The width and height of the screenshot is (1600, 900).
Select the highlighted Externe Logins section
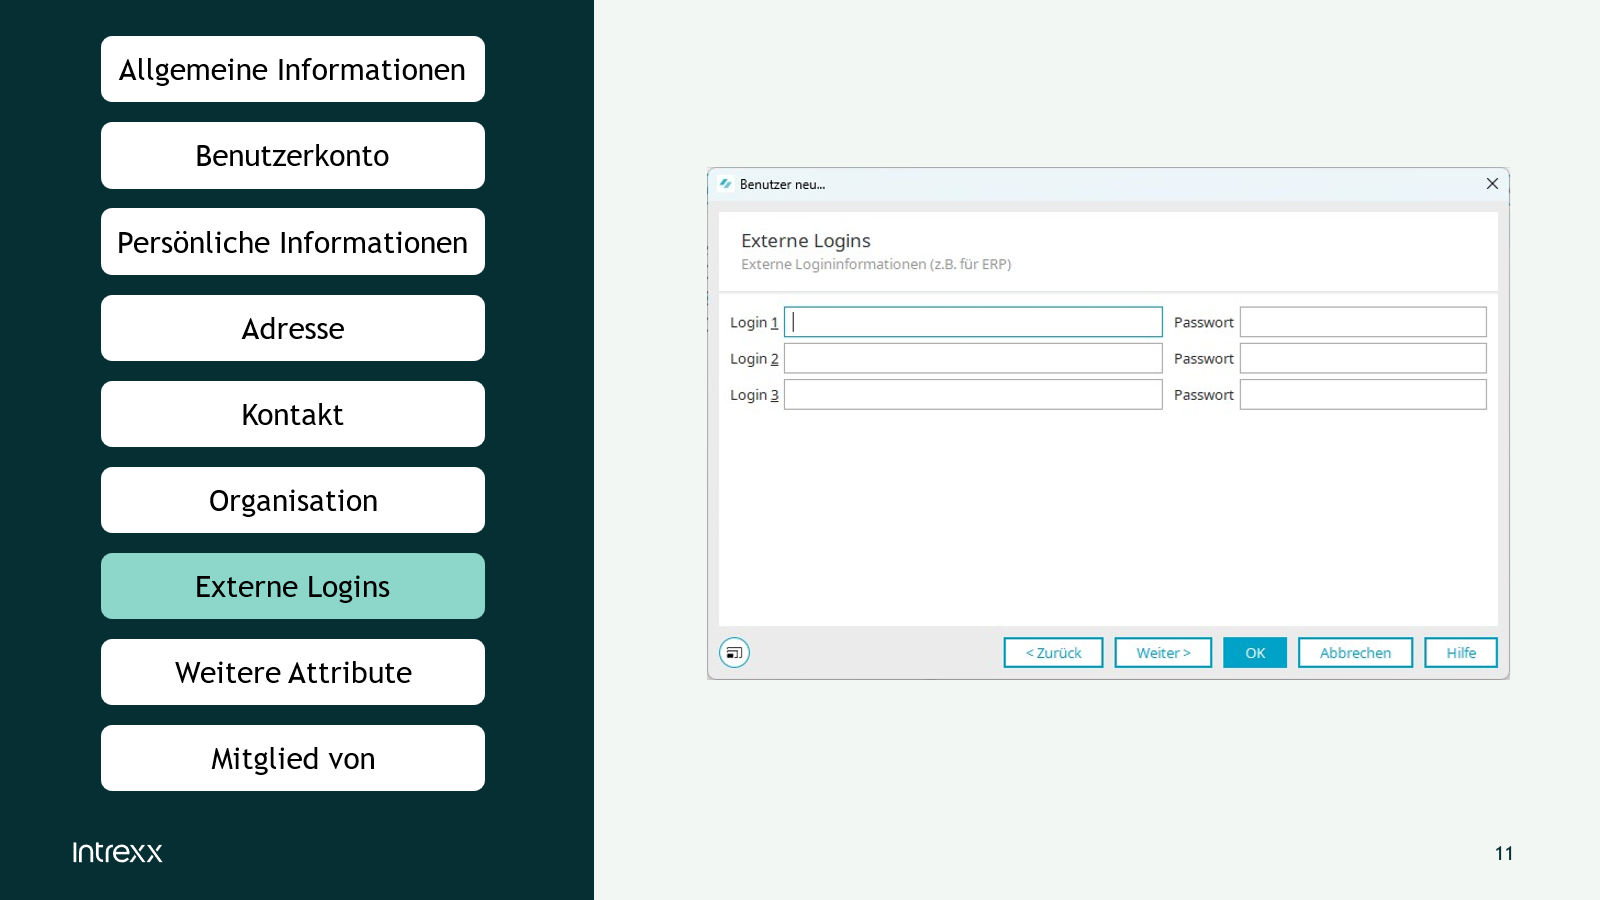293,586
